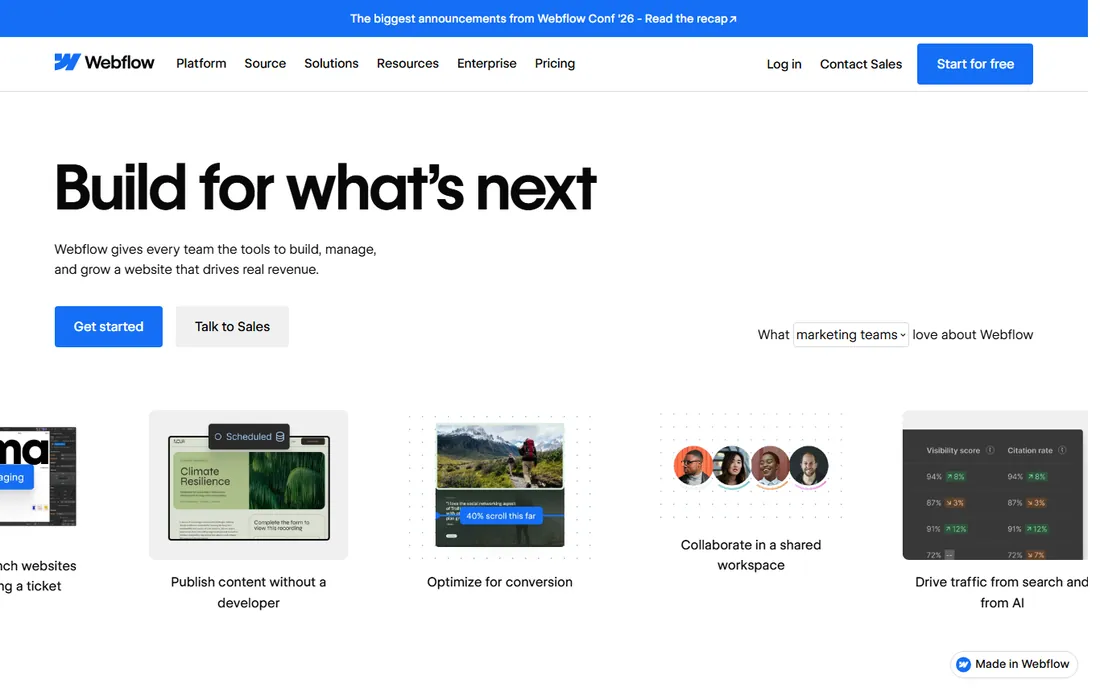Click the Made in Webflow badge

click(x=1014, y=663)
